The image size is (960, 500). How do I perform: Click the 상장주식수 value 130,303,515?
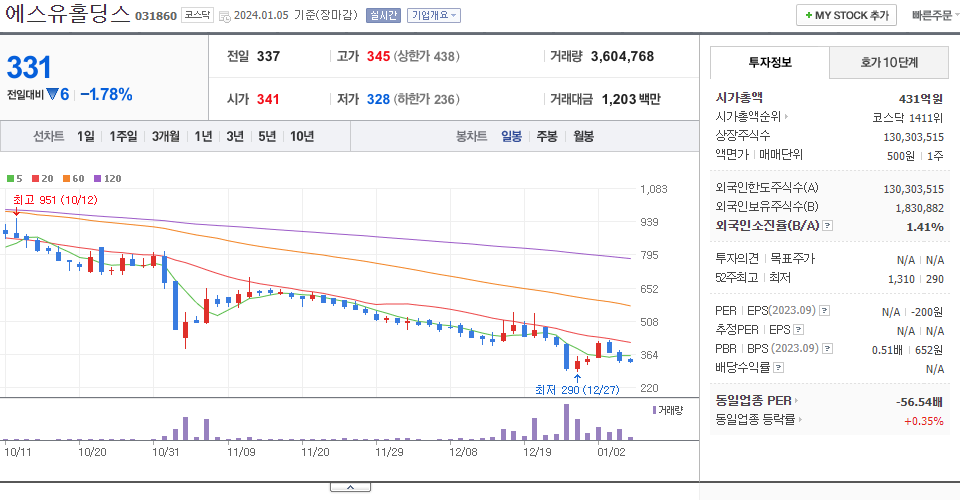coord(913,137)
